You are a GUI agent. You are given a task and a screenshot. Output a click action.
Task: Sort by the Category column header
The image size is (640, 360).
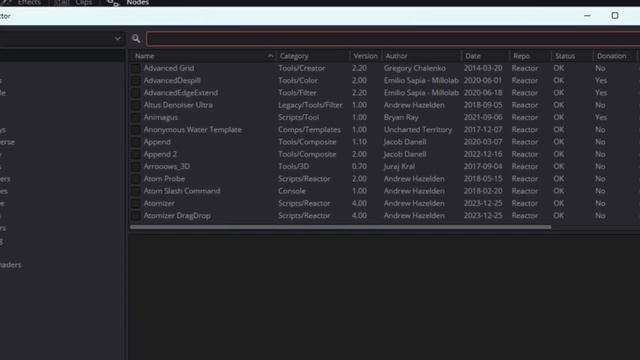tap(294, 56)
